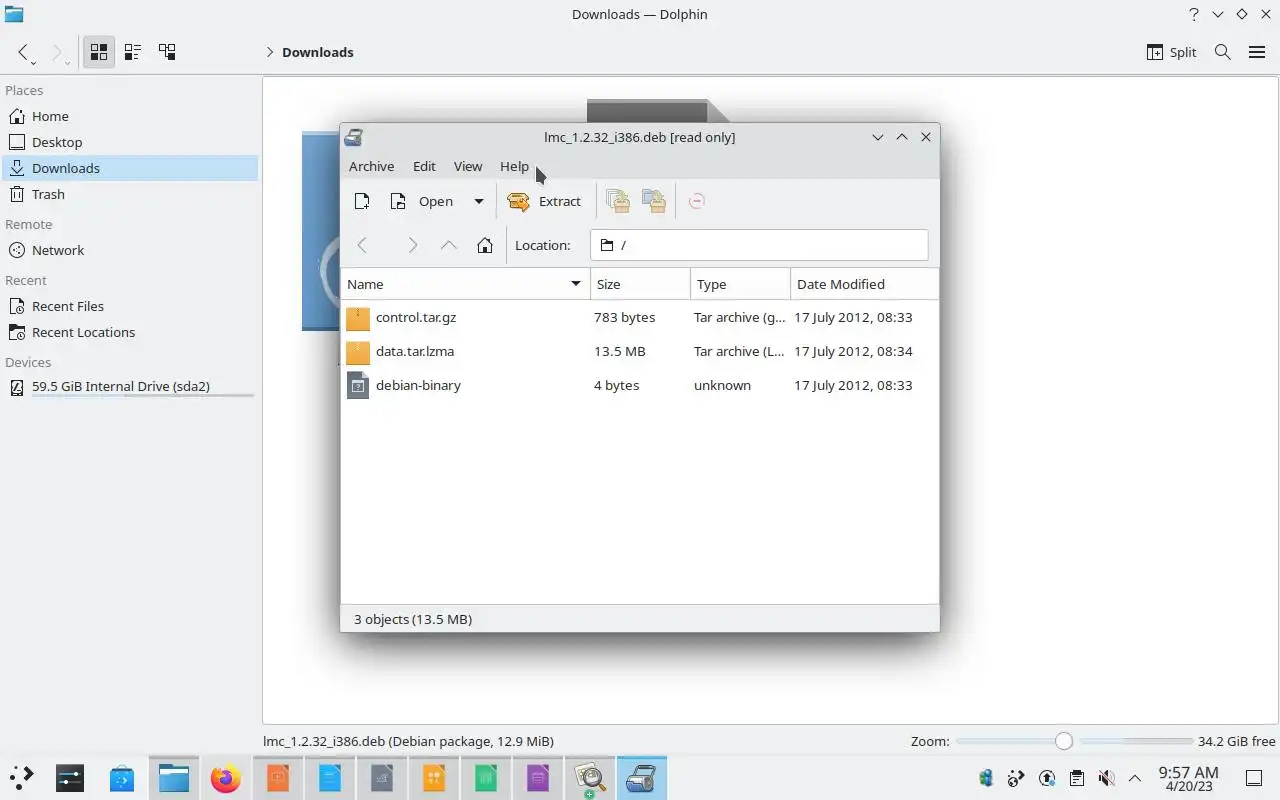Click the Downloads breadcrumb in Dolphin
This screenshot has width=1280, height=800.
[x=317, y=52]
